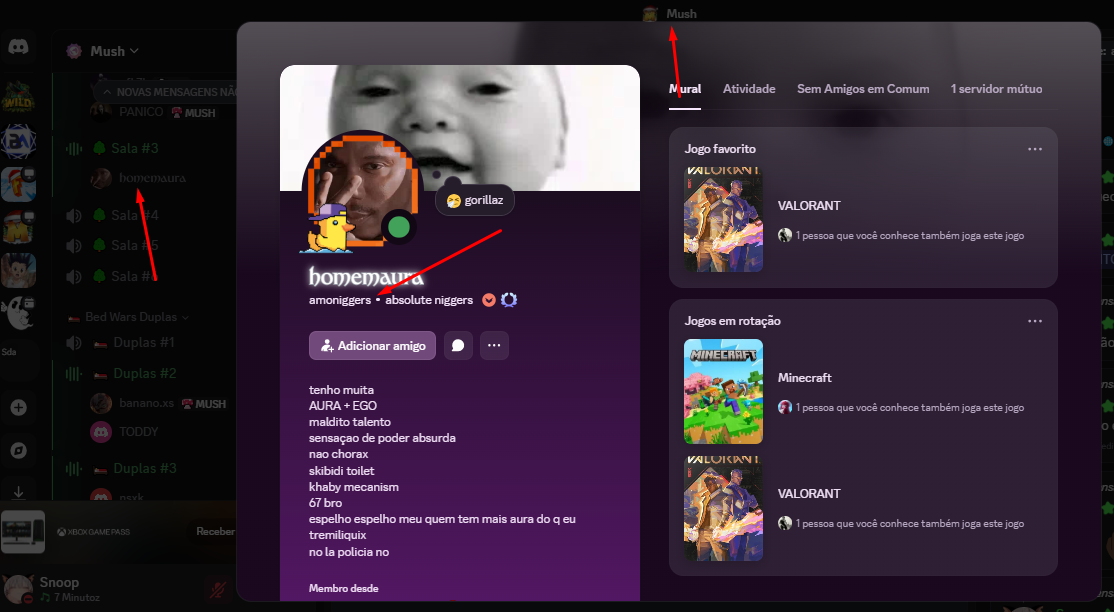Click the Sala #6 voice channel

click(135, 277)
